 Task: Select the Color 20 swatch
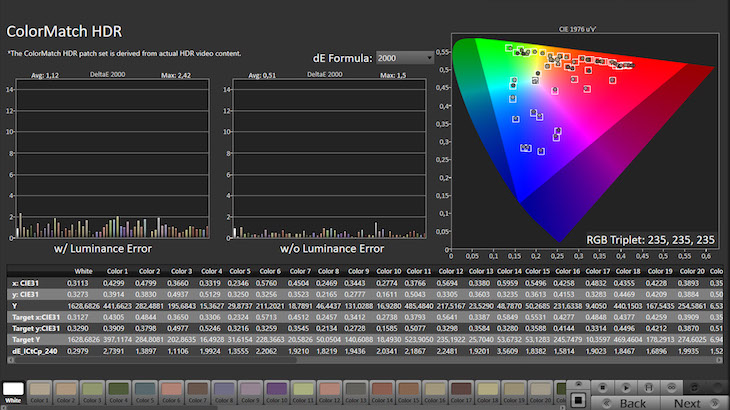pyautogui.click(x=540, y=389)
